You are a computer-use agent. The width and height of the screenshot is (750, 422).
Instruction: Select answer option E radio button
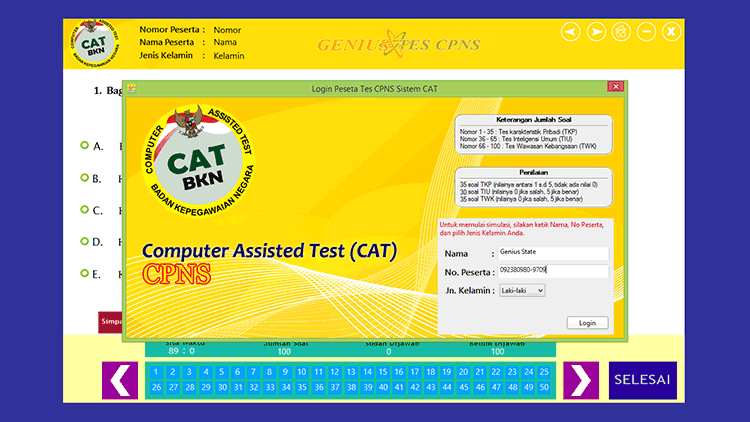pyautogui.click(x=85, y=273)
